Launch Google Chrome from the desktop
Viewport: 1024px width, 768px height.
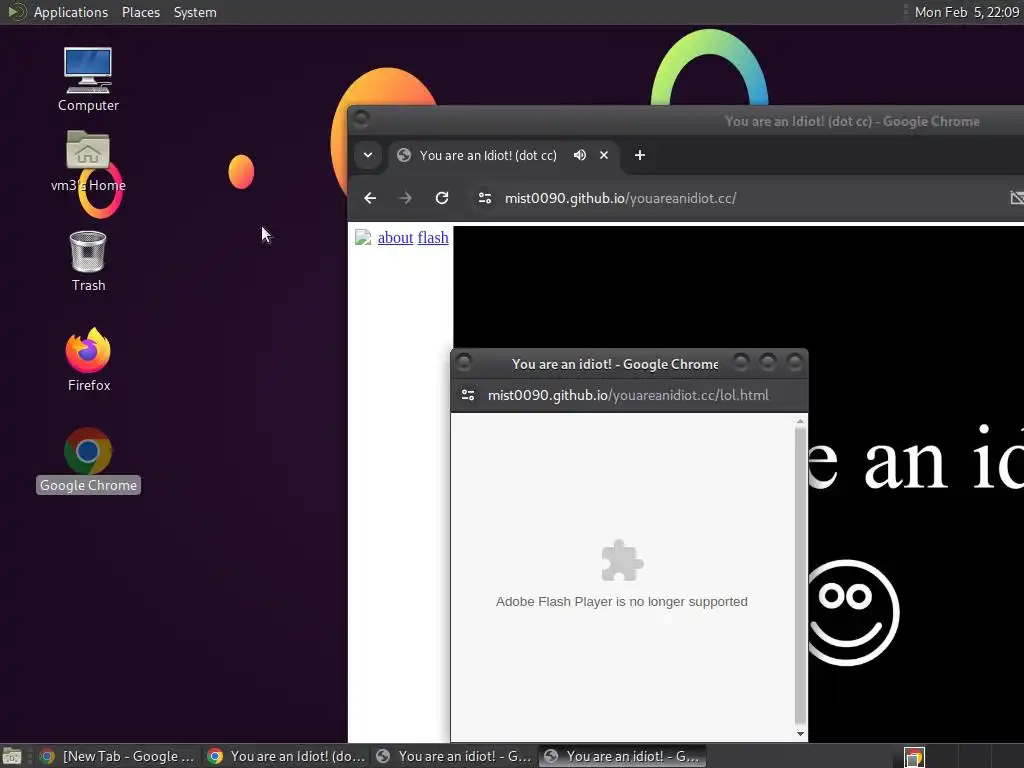click(x=88, y=460)
